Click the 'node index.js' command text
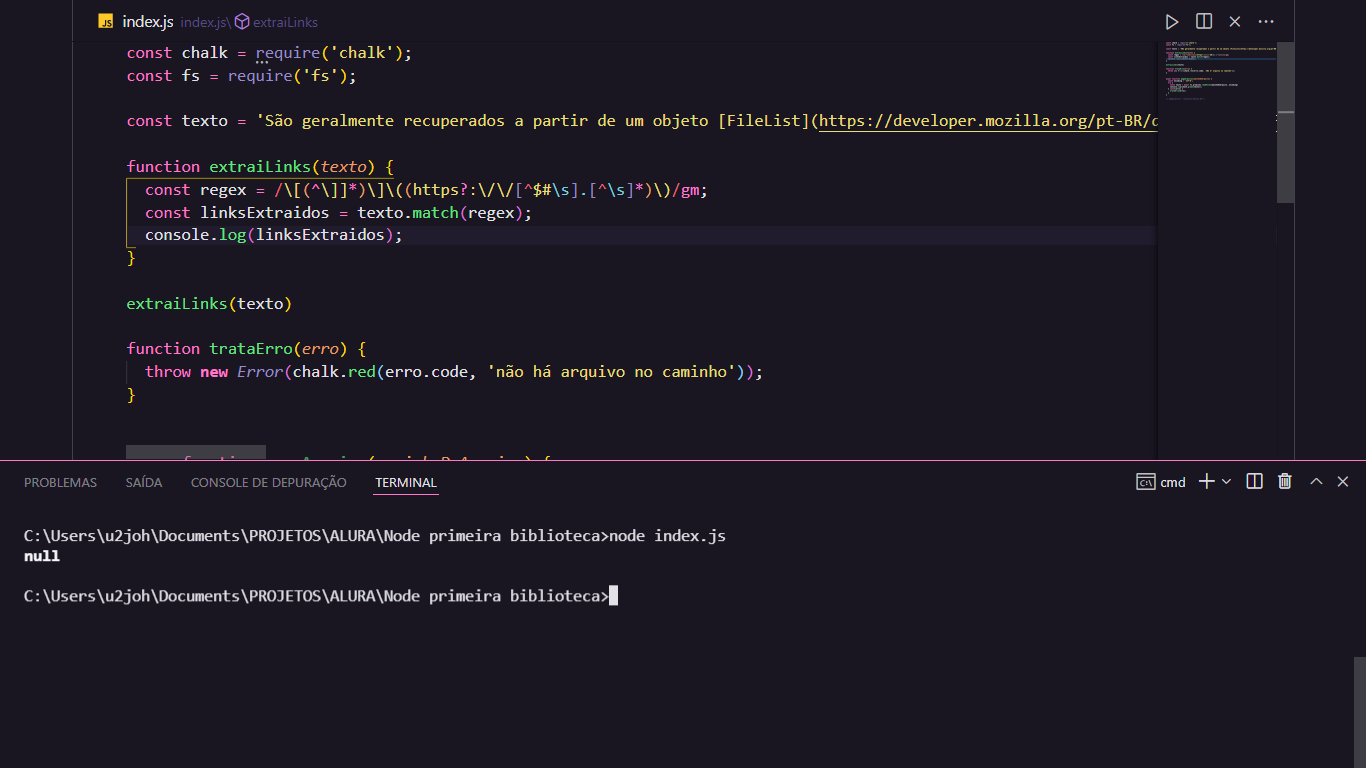 [x=667, y=536]
